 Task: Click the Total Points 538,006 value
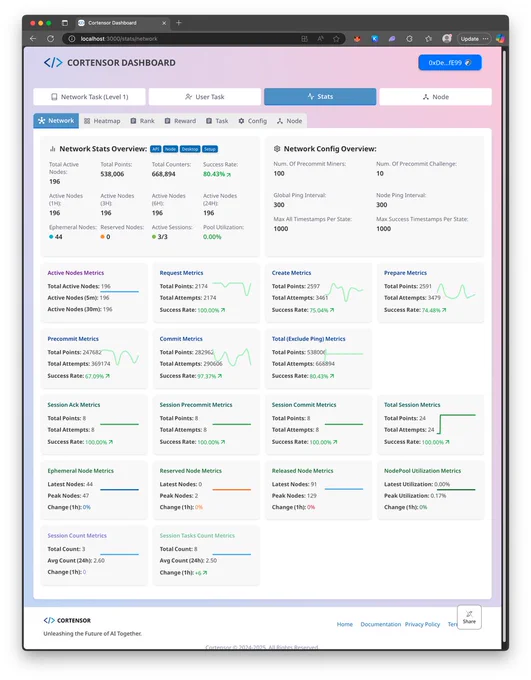pyautogui.click(x=112, y=174)
